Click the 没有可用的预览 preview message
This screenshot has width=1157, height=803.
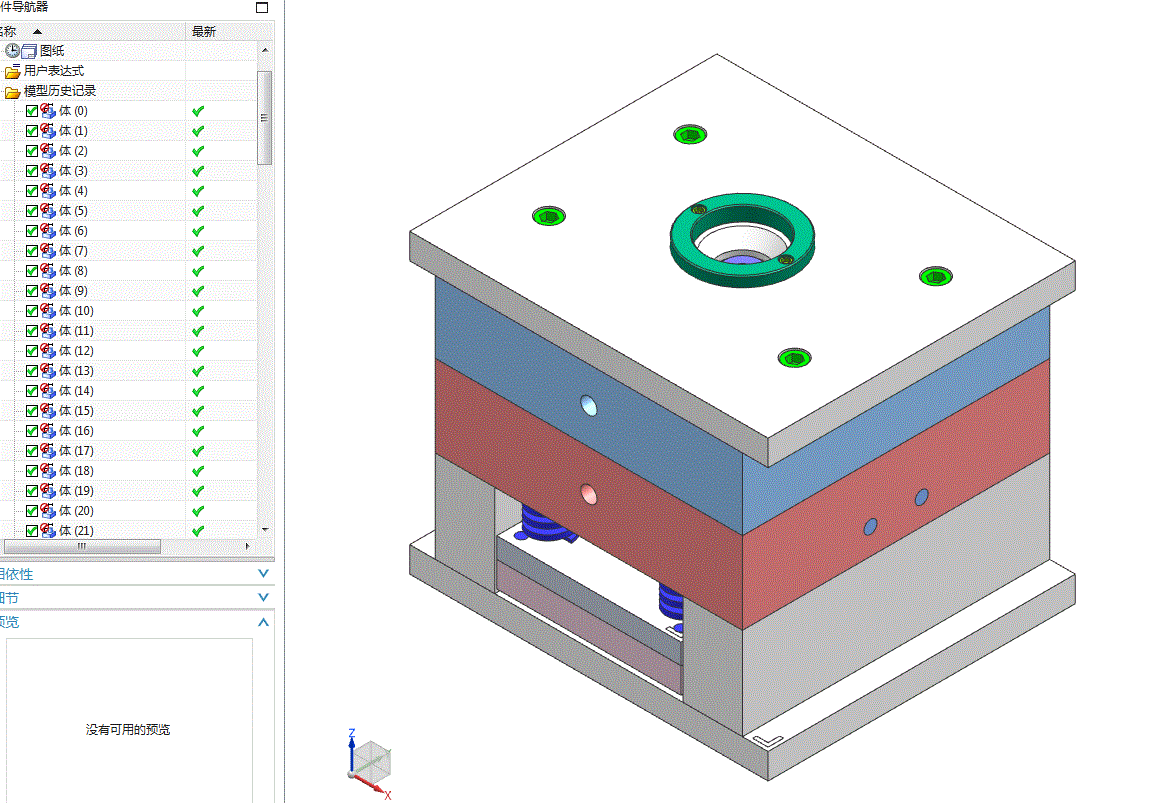[x=128, y=729]
